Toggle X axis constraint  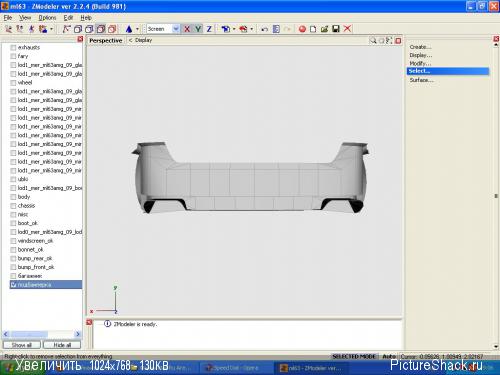coord(187,29)
